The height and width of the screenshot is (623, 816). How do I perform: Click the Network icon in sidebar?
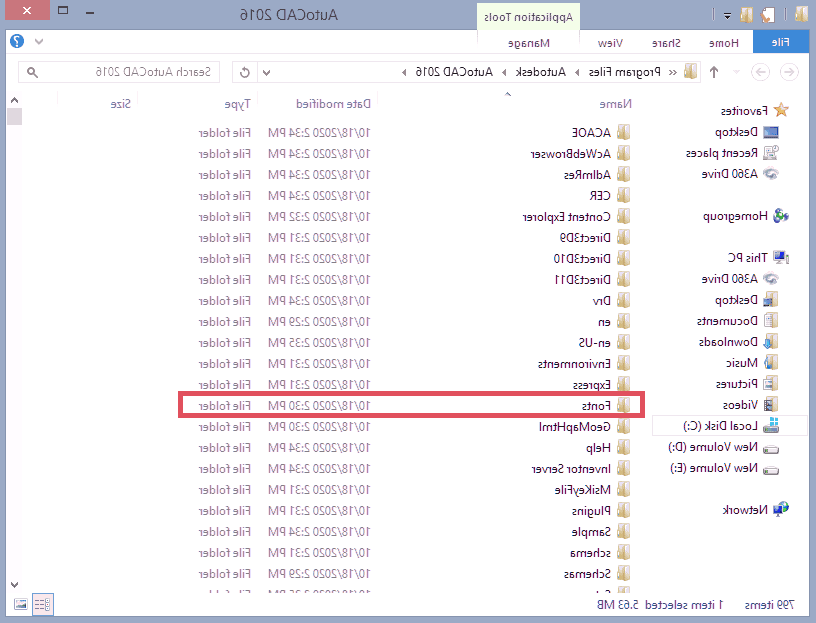point(781,509)
